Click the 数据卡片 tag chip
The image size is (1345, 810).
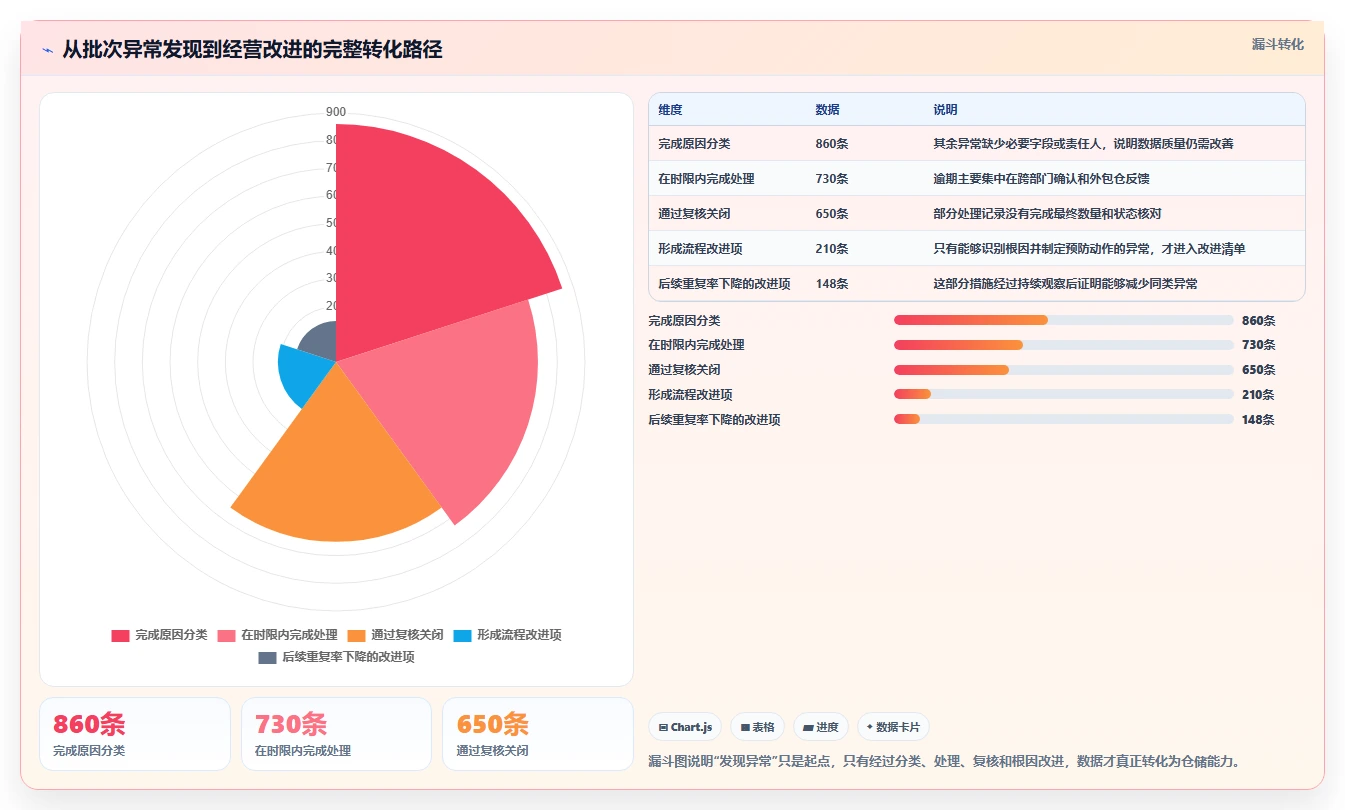point(893,727)
